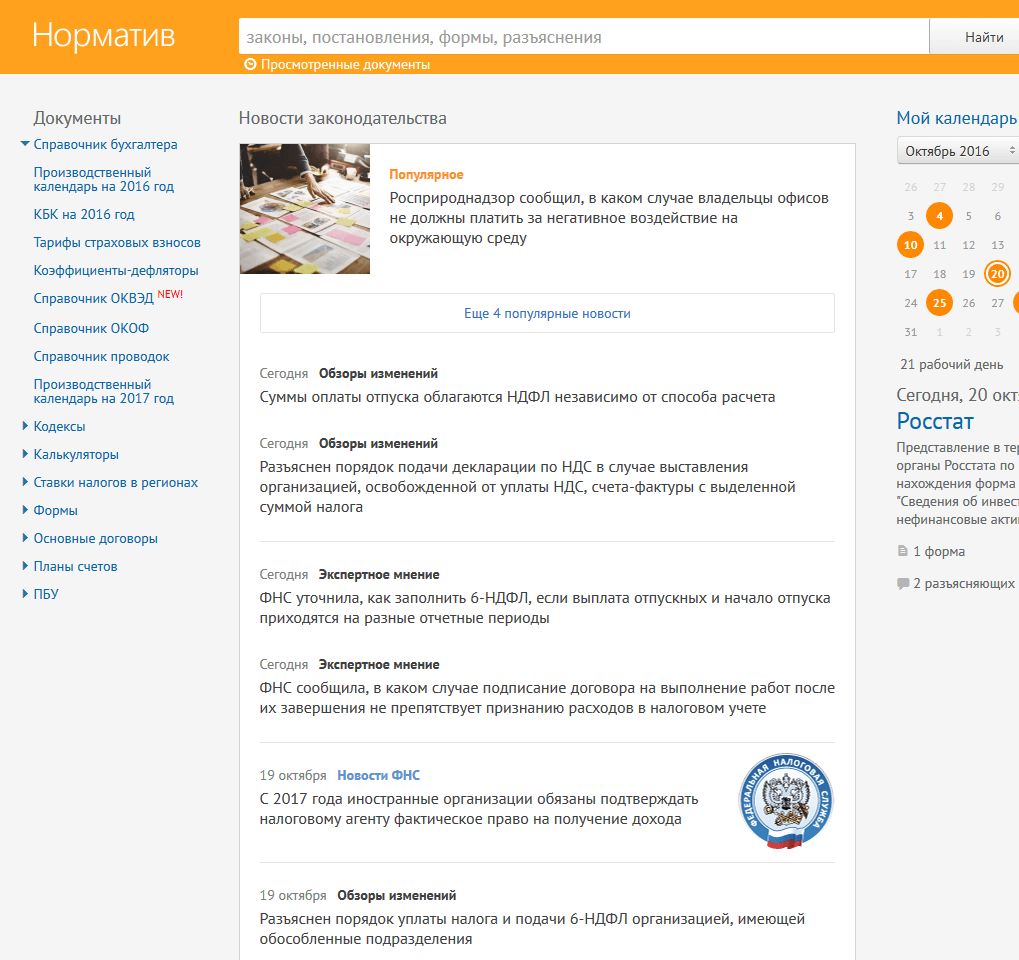
Task: Select today's date 20 in calendar
Action: pos(997,274)
